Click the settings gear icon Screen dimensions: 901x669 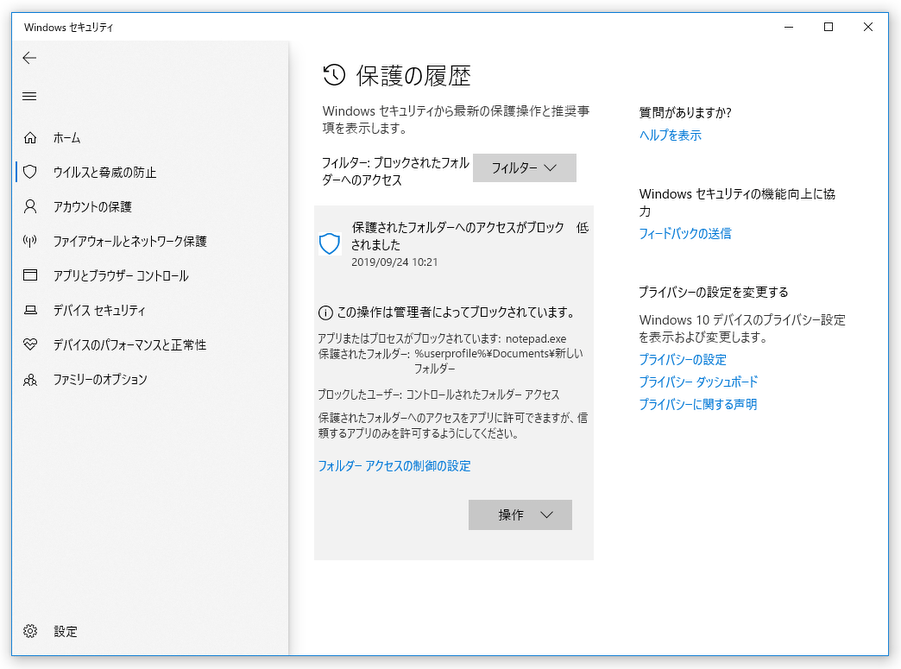coord(30,631)
